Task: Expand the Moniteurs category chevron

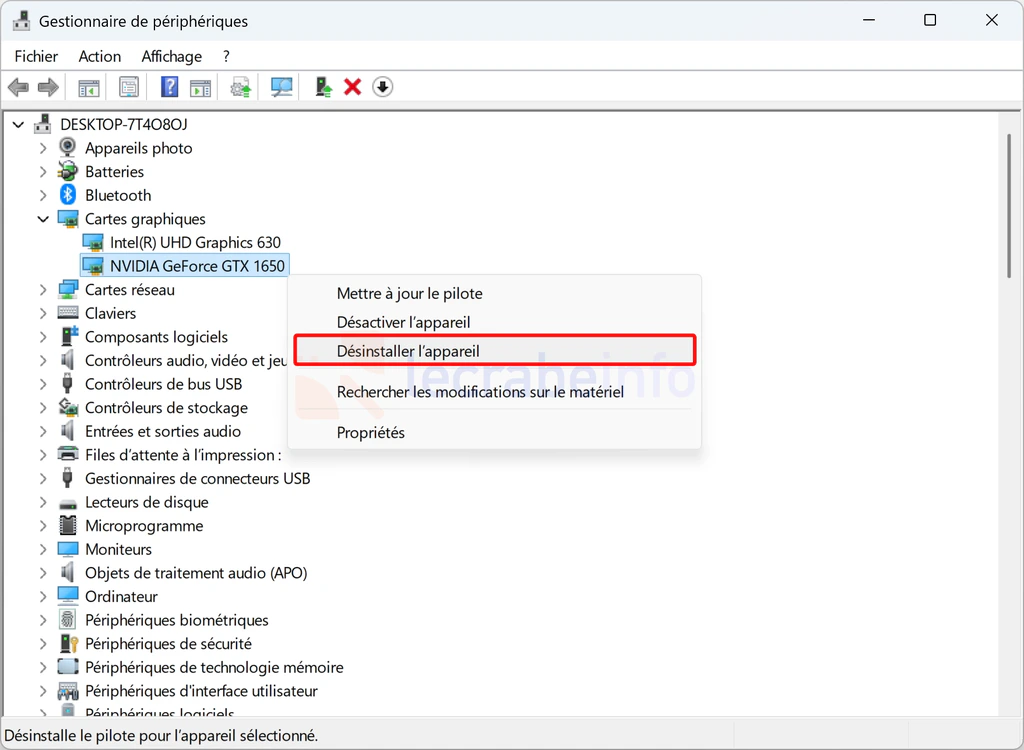Action: [43, 549]
